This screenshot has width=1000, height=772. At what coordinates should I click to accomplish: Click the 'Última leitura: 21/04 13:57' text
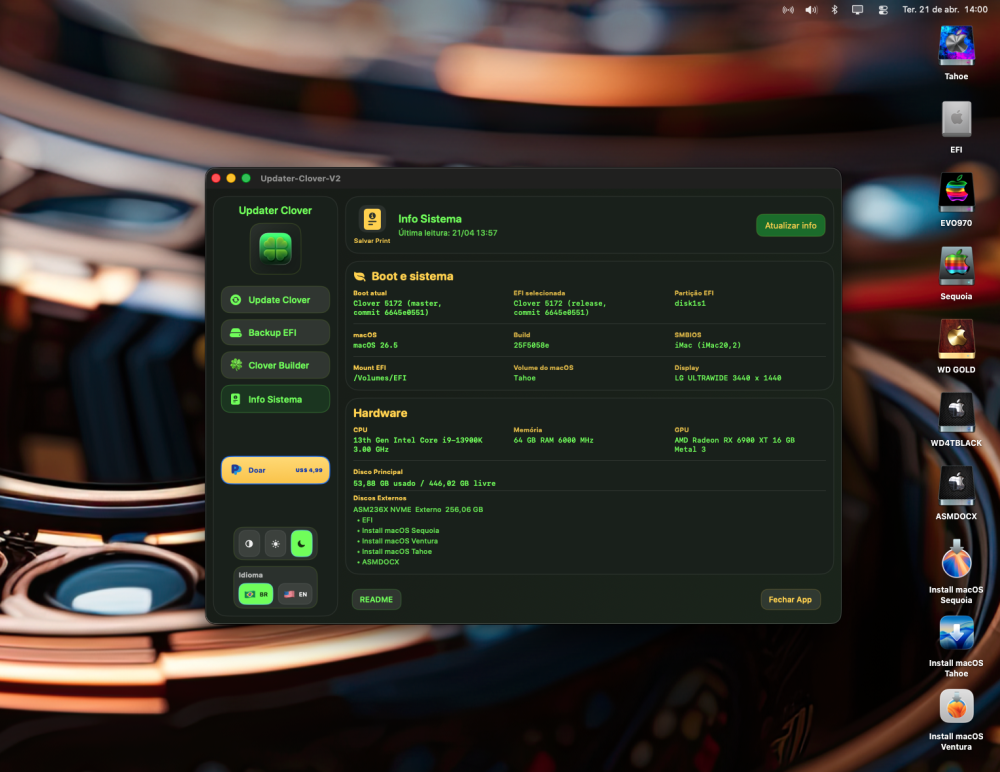tap(448, 233)
